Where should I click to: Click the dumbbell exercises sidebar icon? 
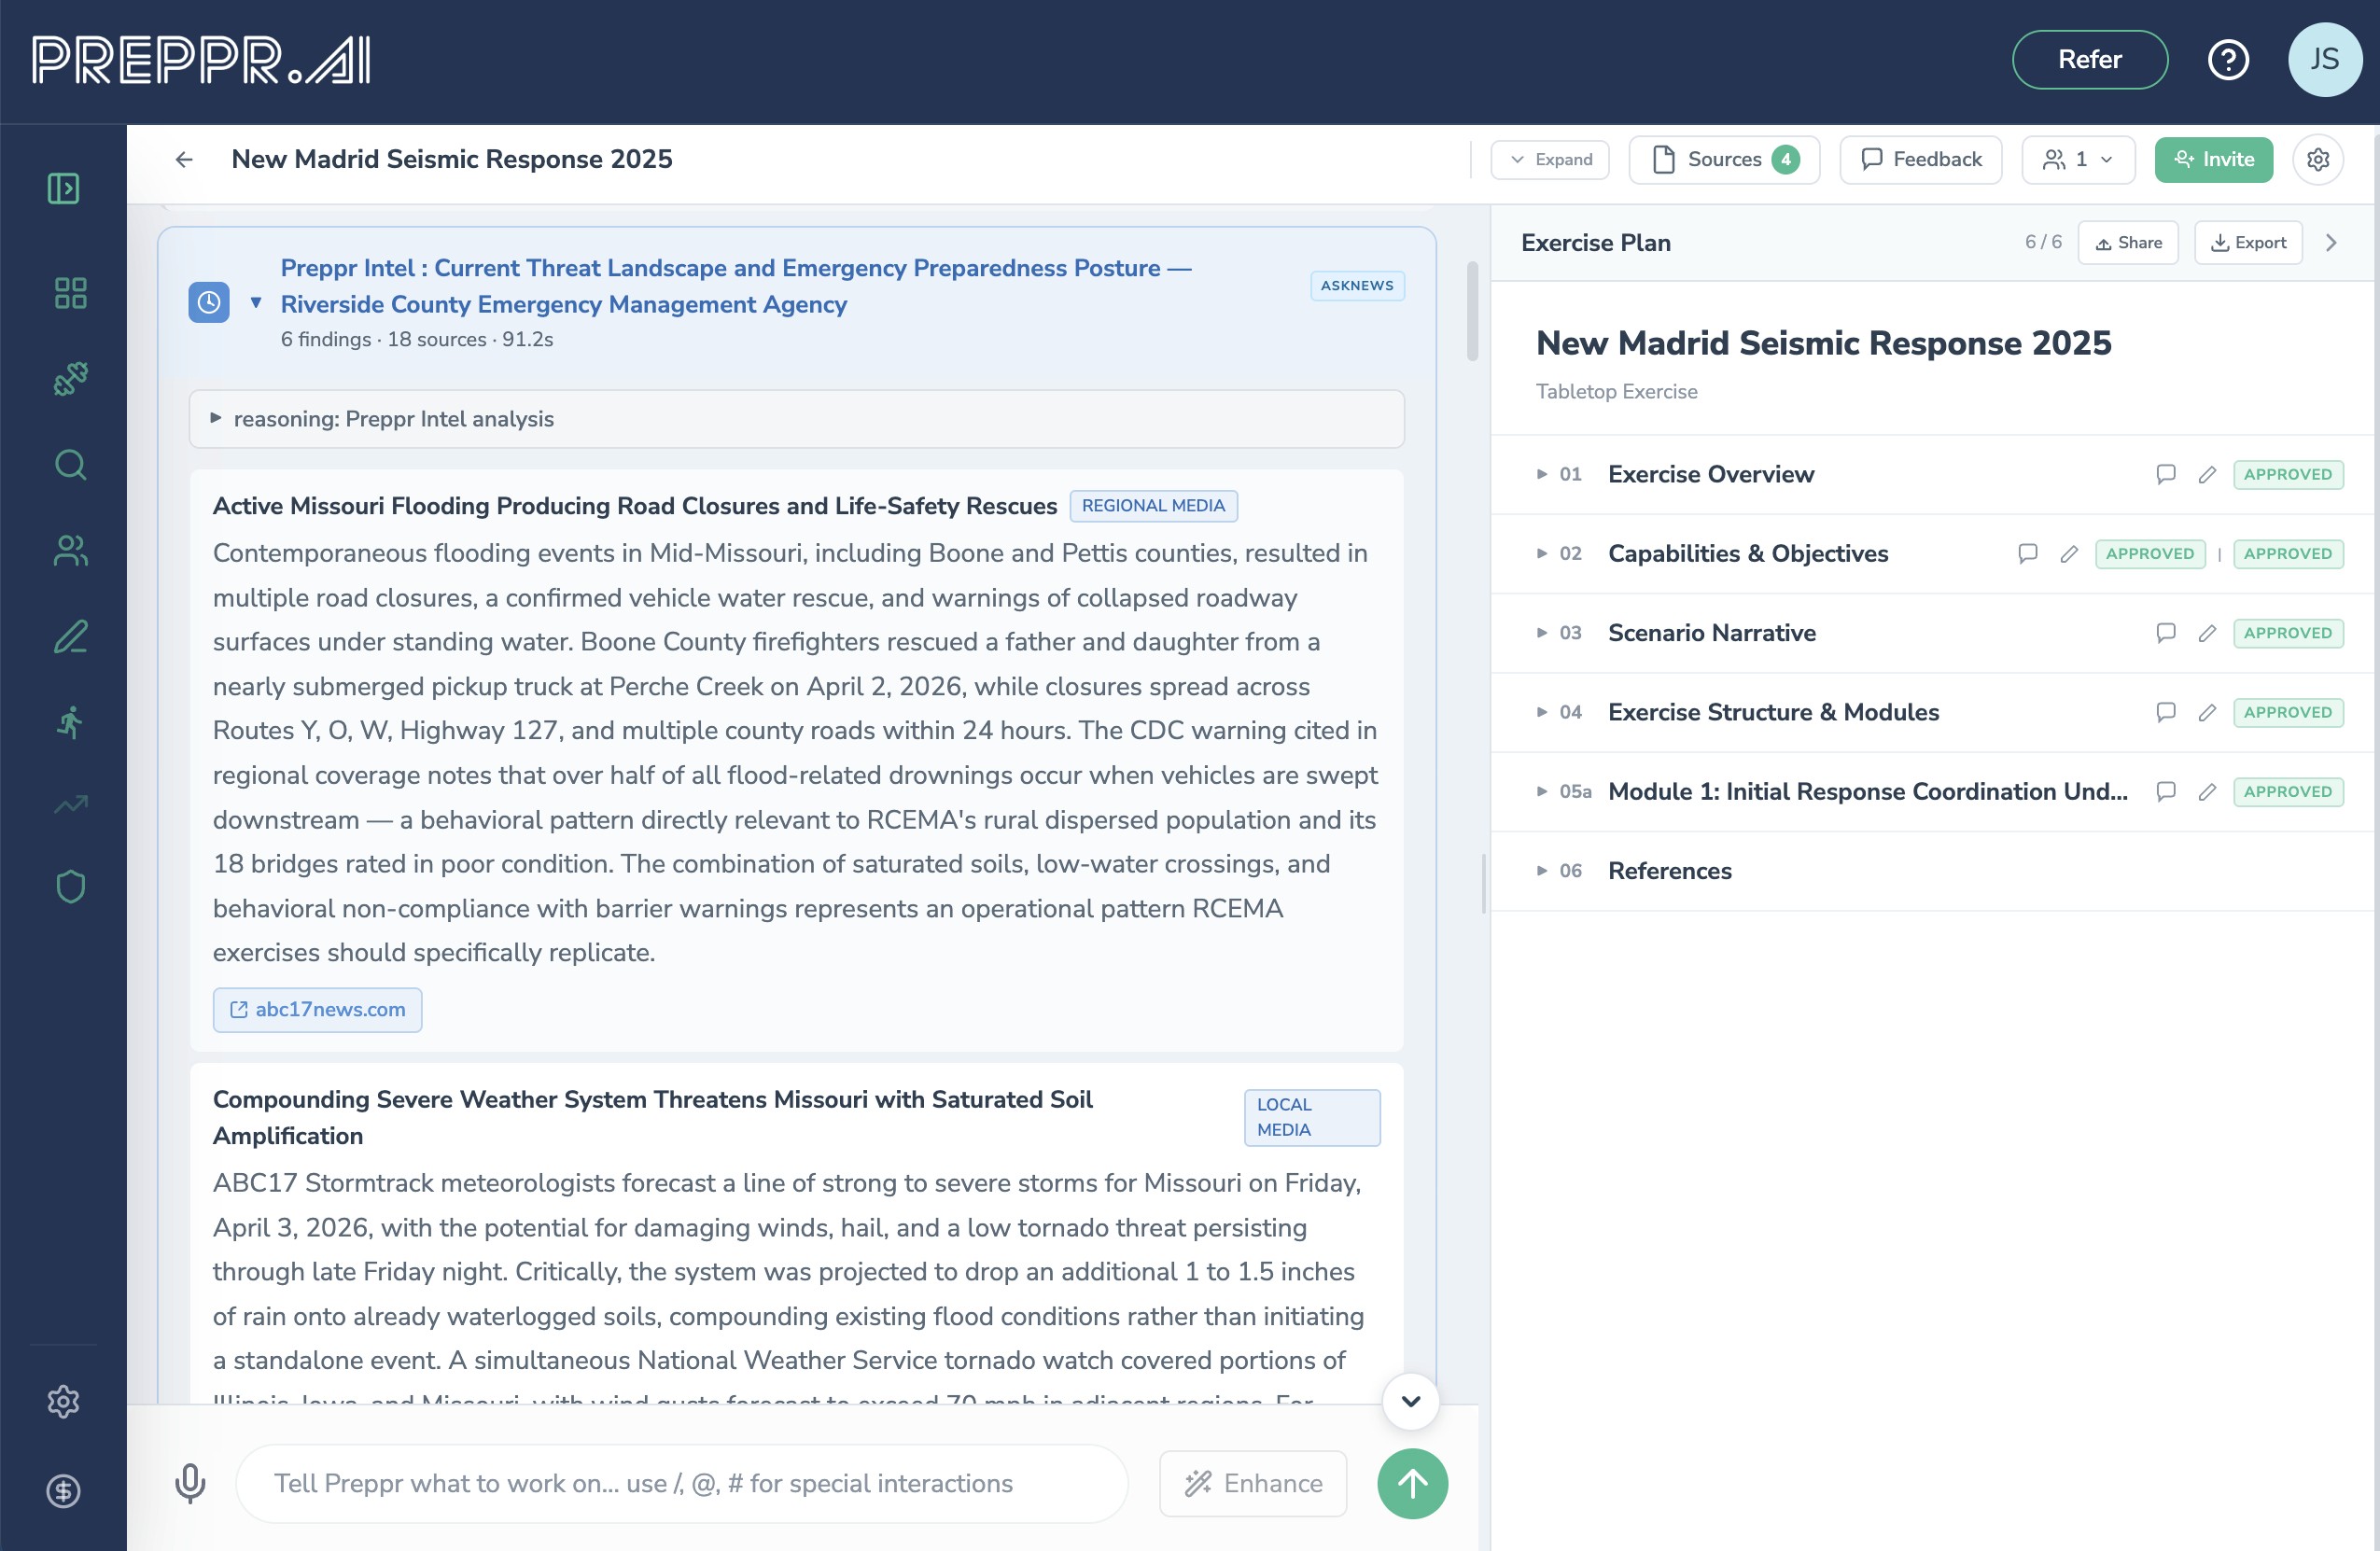click(70, 379)
